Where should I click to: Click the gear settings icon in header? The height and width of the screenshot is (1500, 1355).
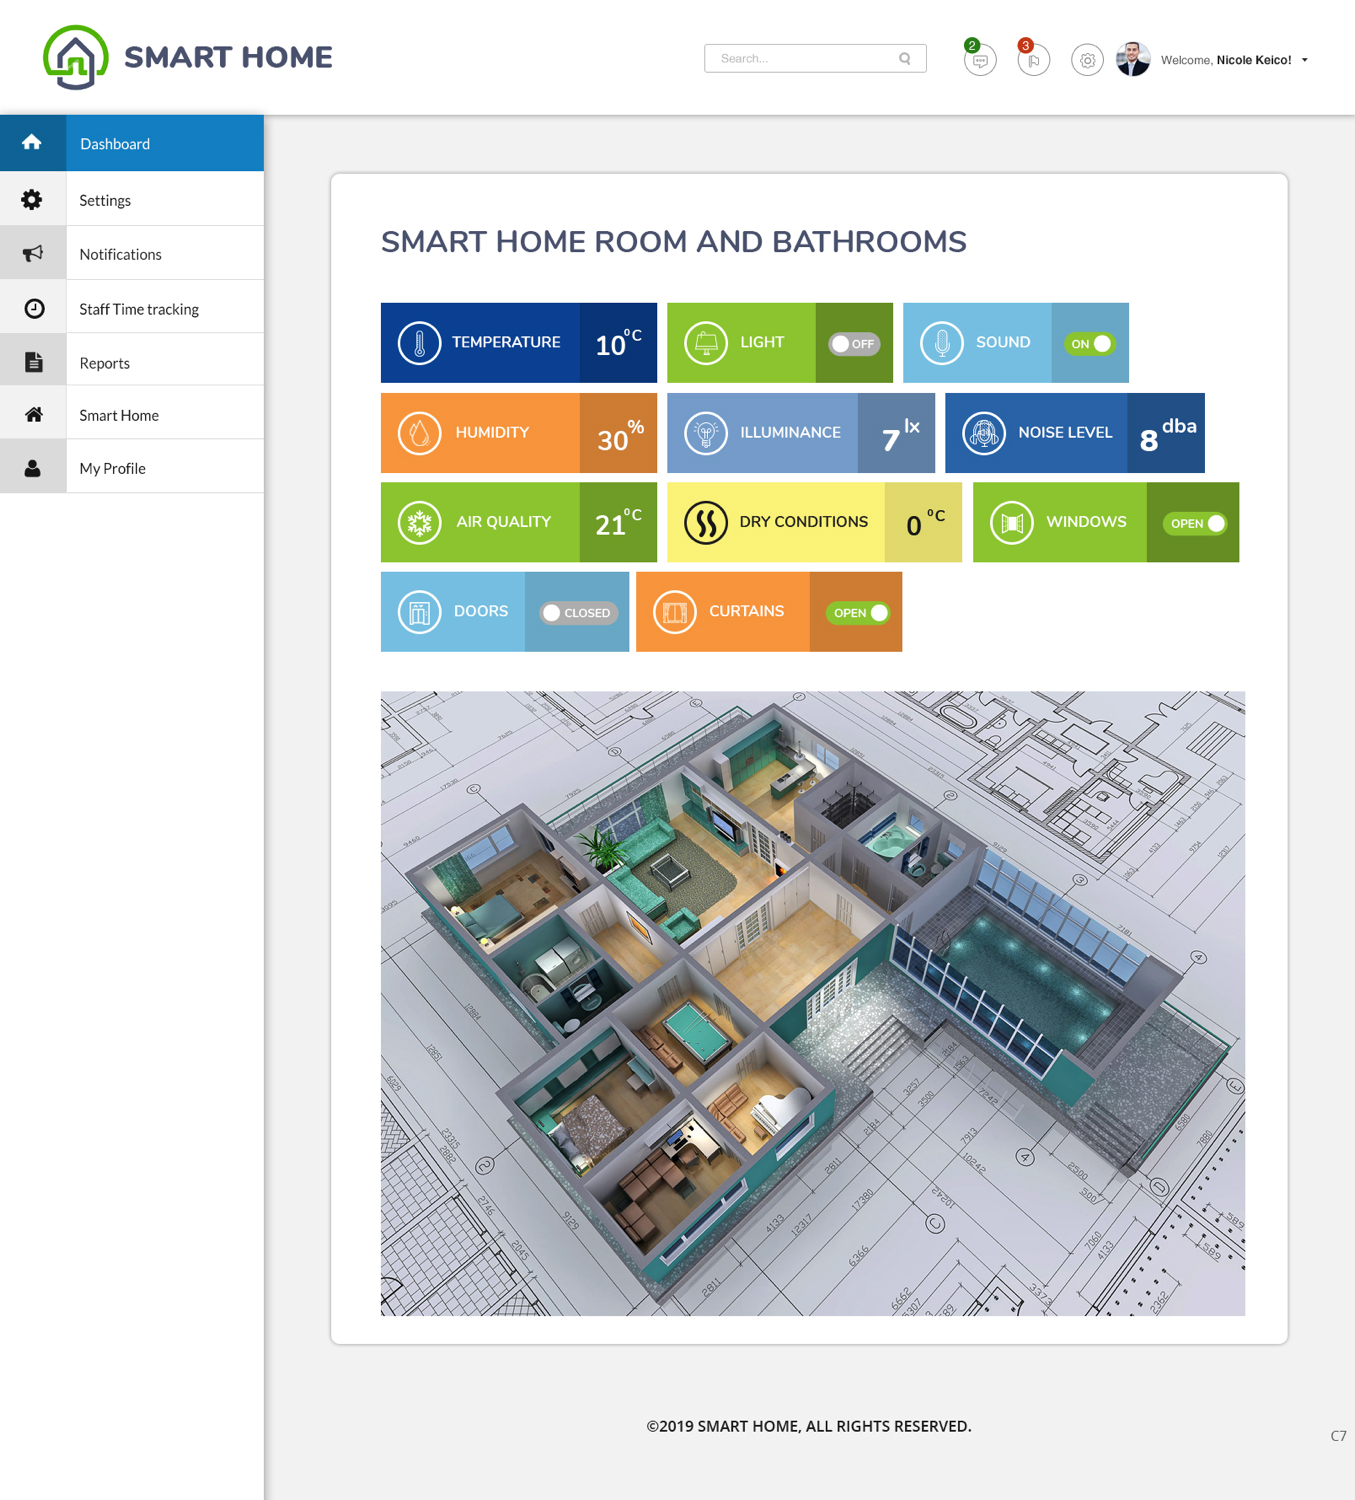coord(1087,61)
